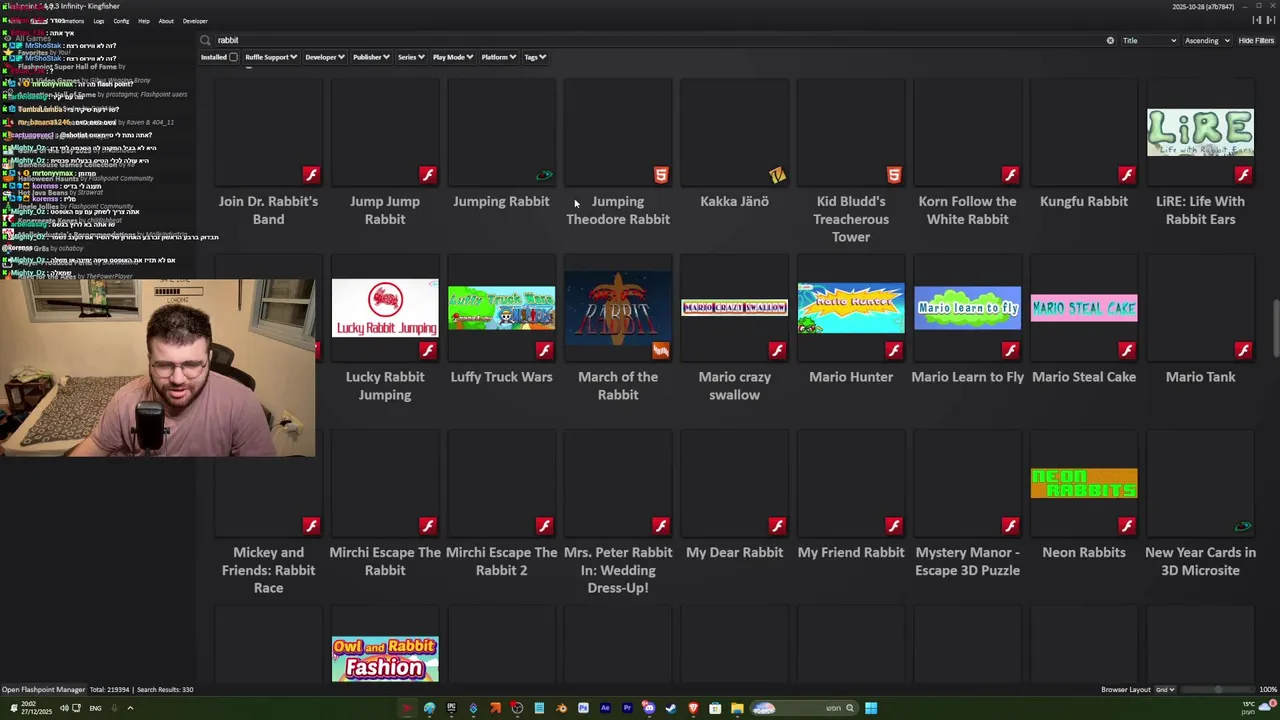Click the Flash icon on Join Dr. Rabbit's Band
The width and height of the screenshot is (1280, 720).
point(312,175)
